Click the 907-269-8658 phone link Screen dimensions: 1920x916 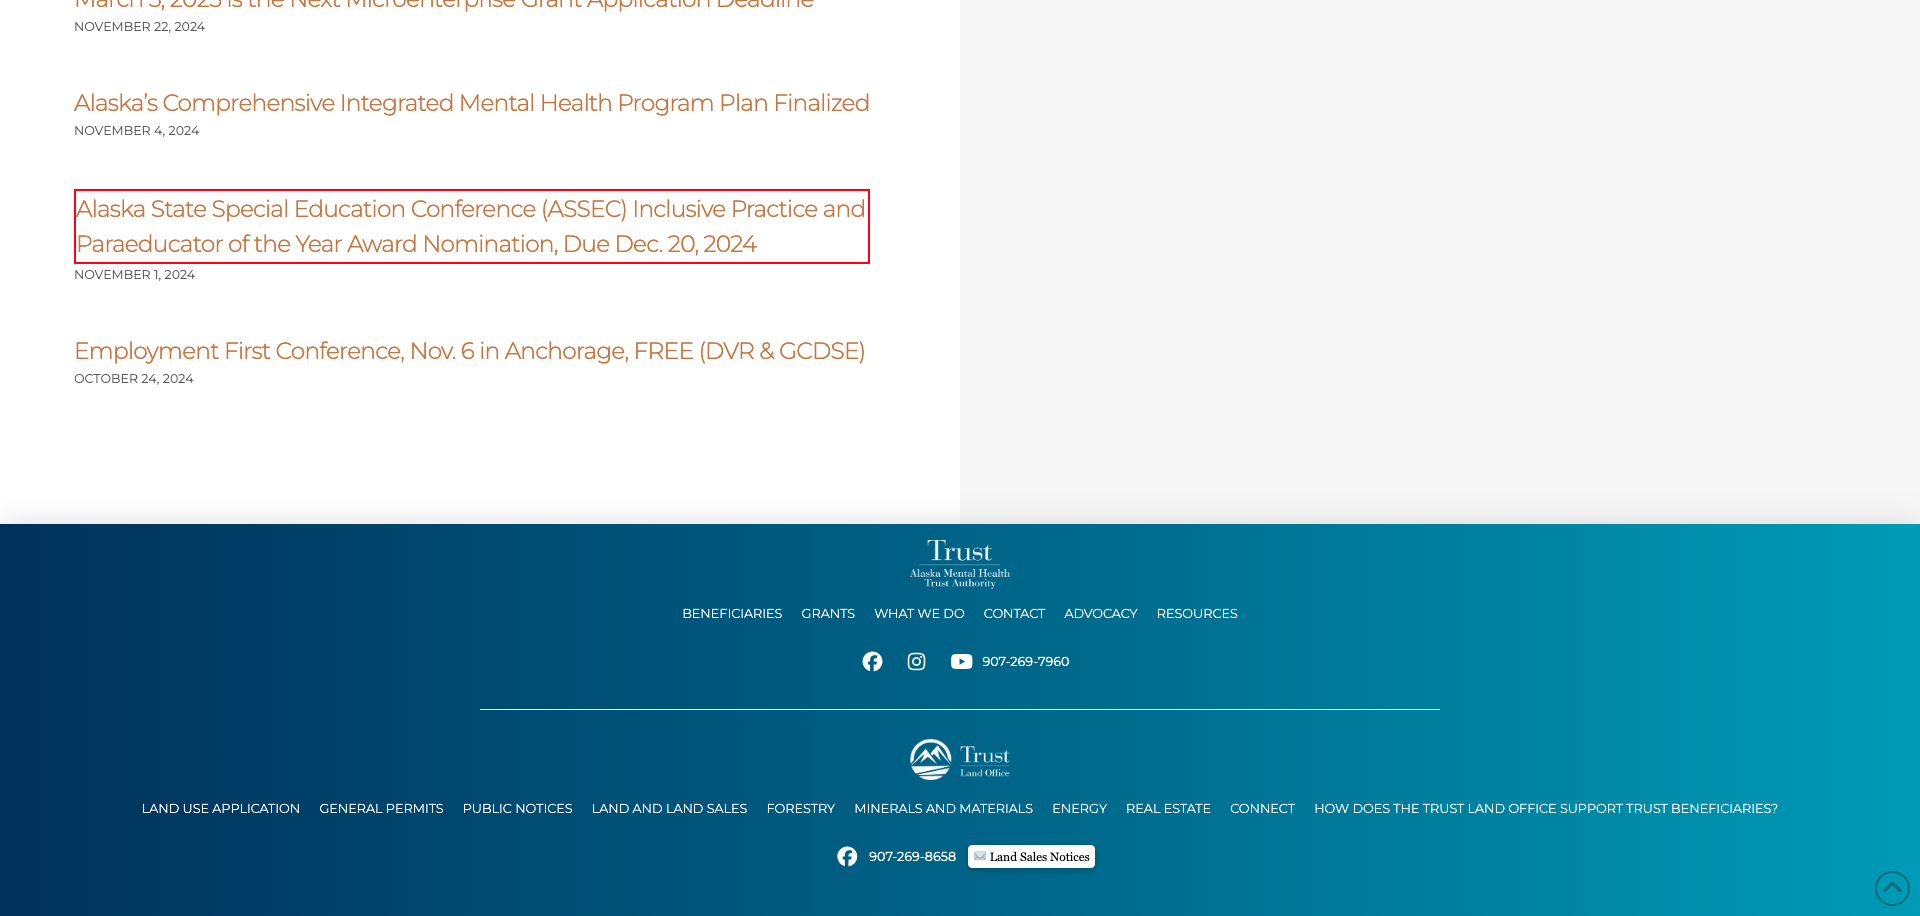(912, 857)
